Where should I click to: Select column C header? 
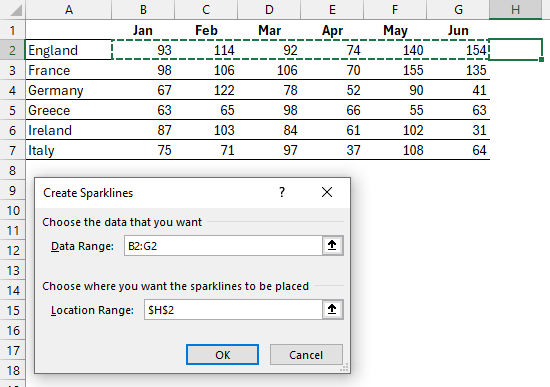(x=206, y=10)
